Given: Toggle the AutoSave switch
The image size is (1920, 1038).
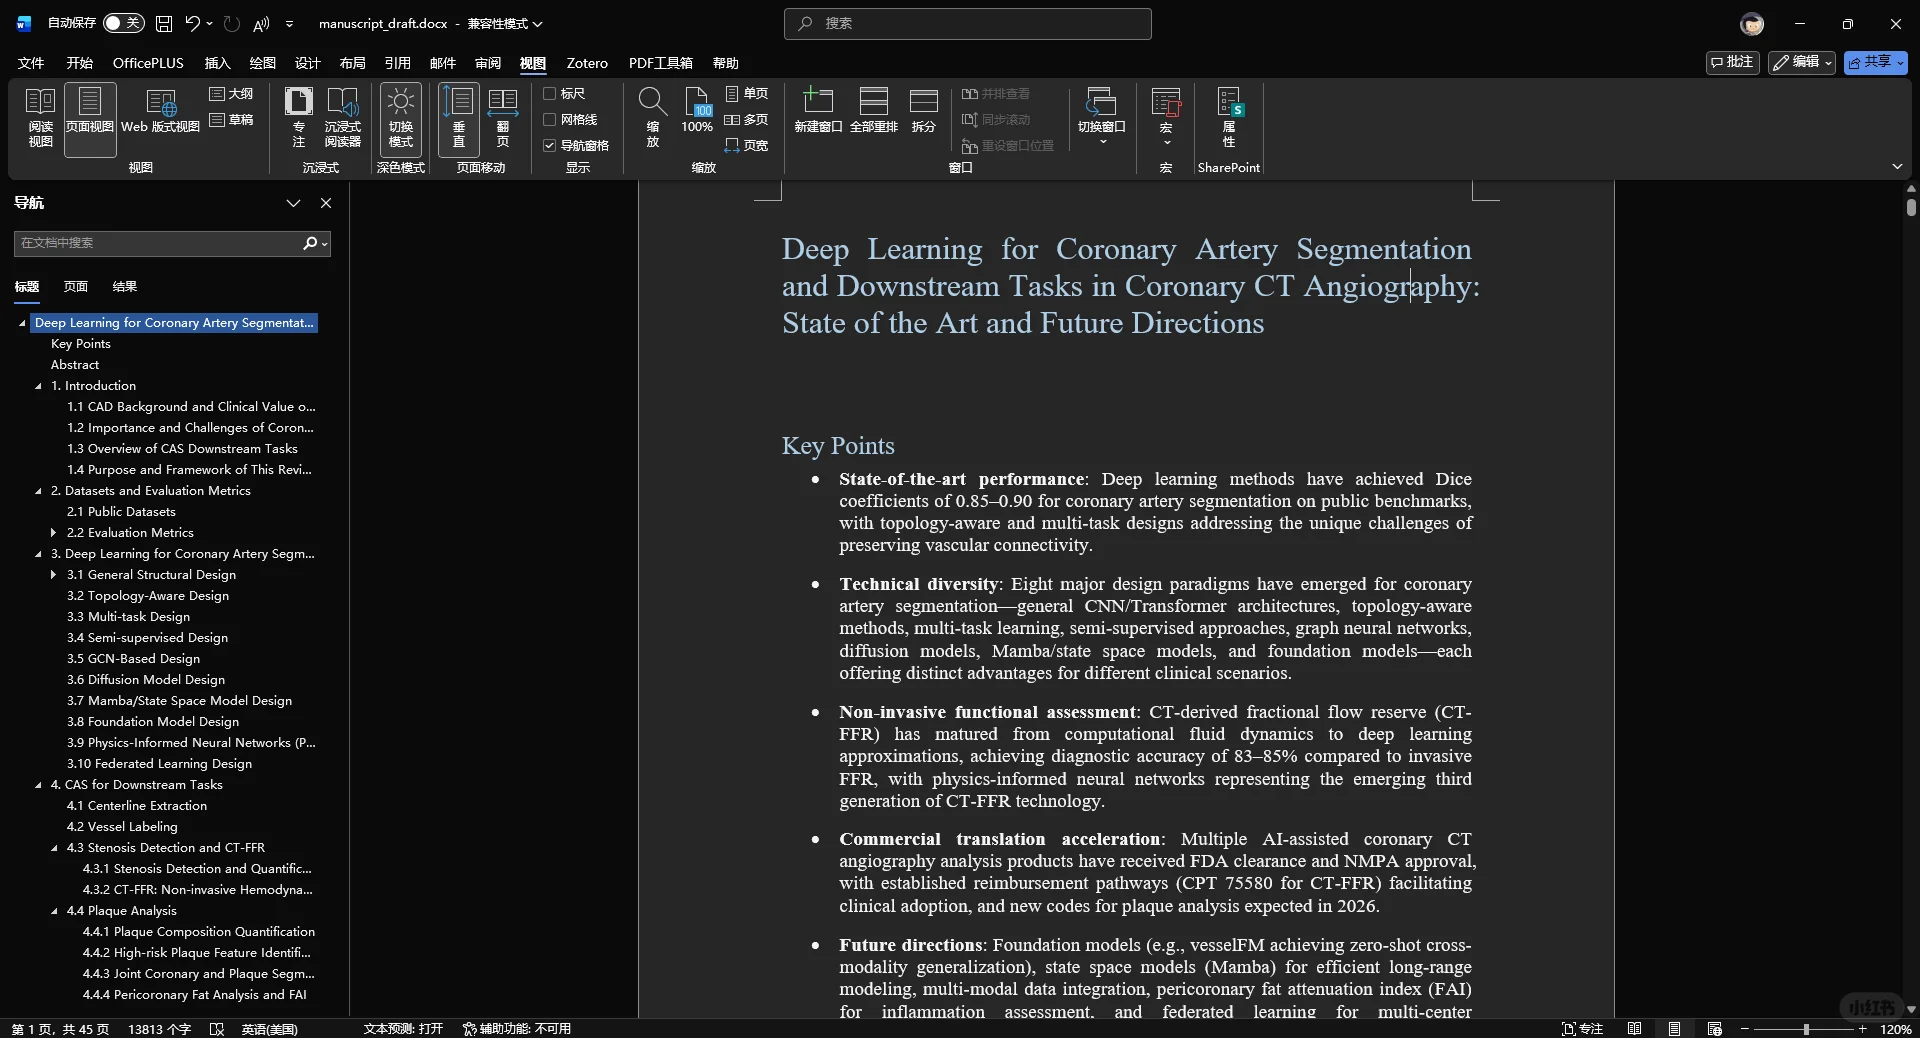Looking at the screenshot, I should click(124, 23).
